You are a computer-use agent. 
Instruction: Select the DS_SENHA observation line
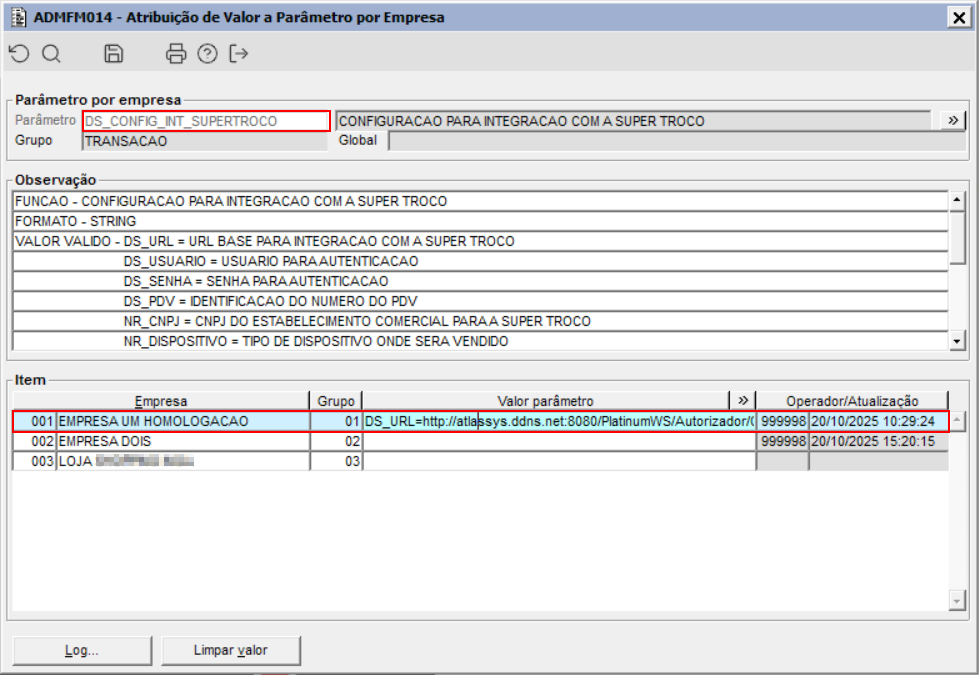(480, 281)
